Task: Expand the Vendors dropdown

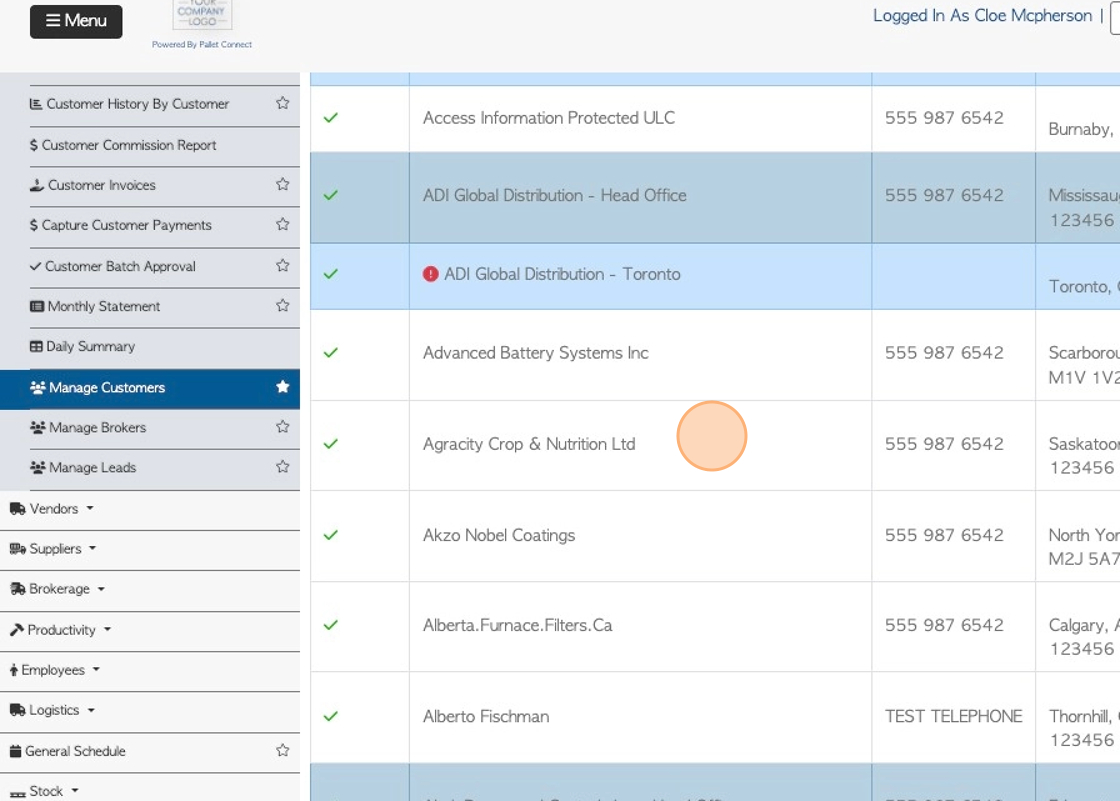Action: 52,509
